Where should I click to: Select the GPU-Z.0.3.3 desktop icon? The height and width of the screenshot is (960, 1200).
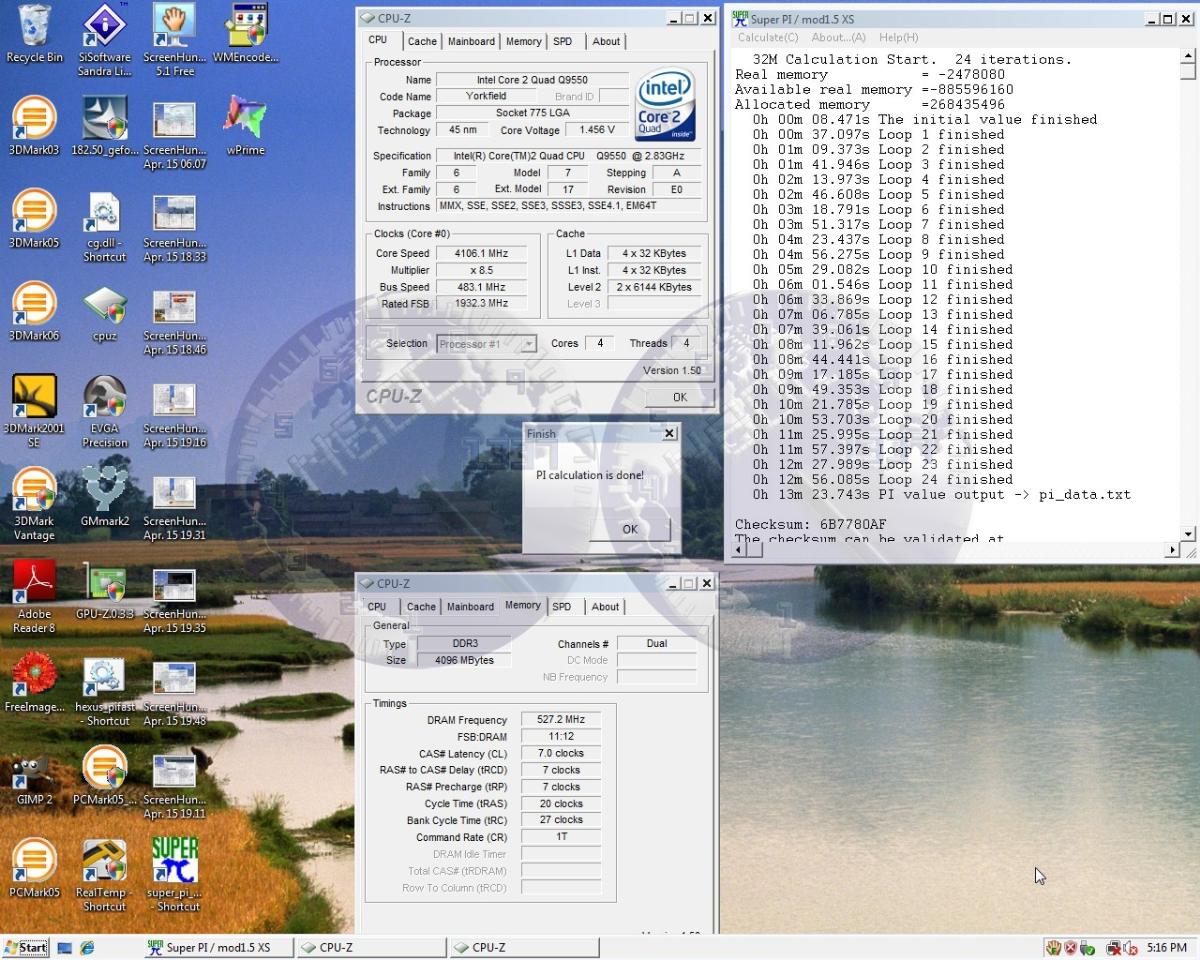pos(104,591)
